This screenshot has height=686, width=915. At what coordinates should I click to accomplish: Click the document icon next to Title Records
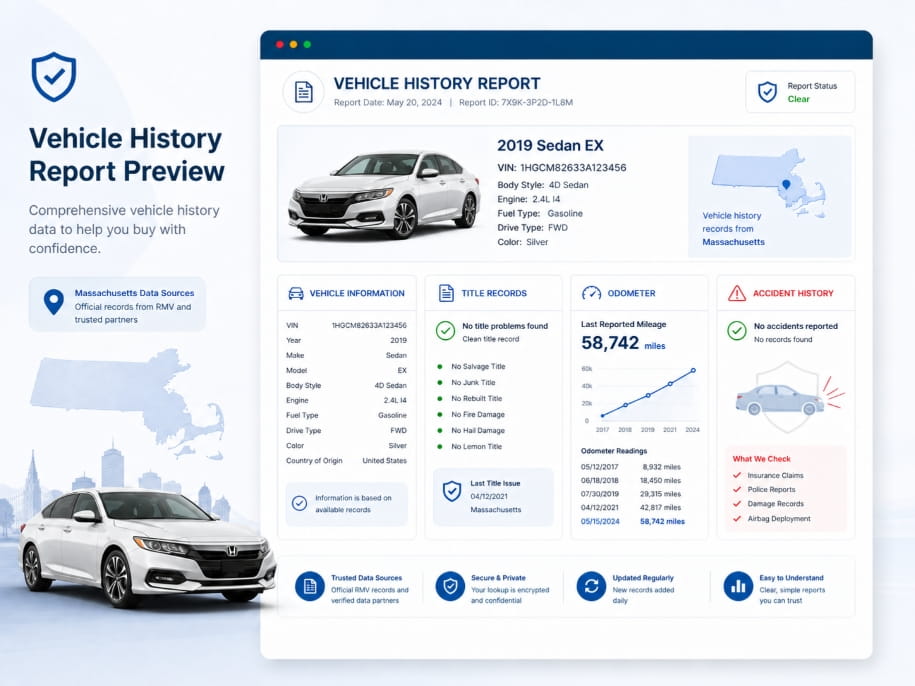click(x=446, y=293)
